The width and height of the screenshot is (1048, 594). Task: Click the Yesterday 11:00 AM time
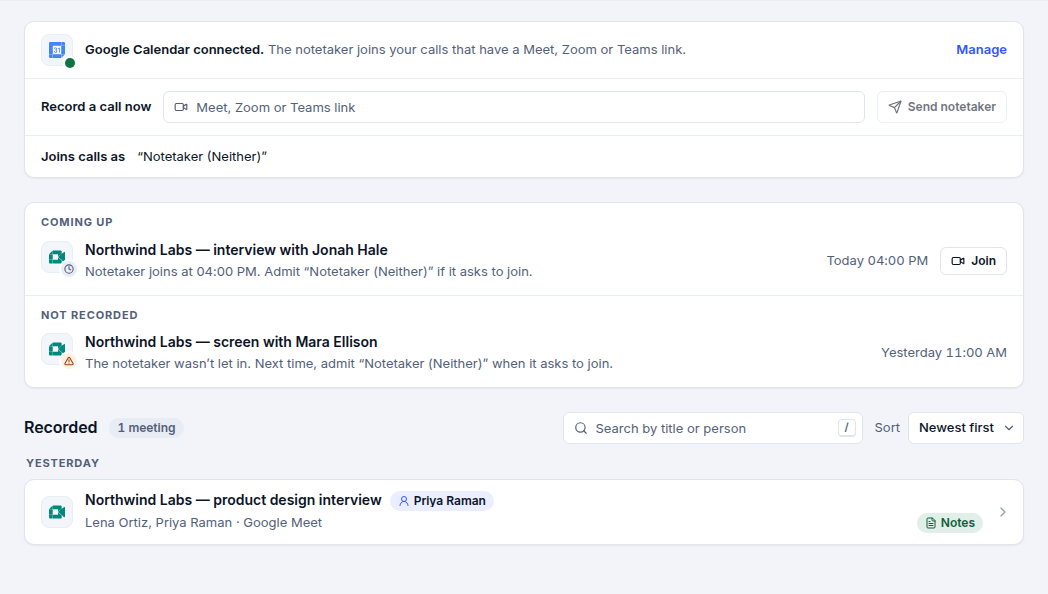pos(944,353)
